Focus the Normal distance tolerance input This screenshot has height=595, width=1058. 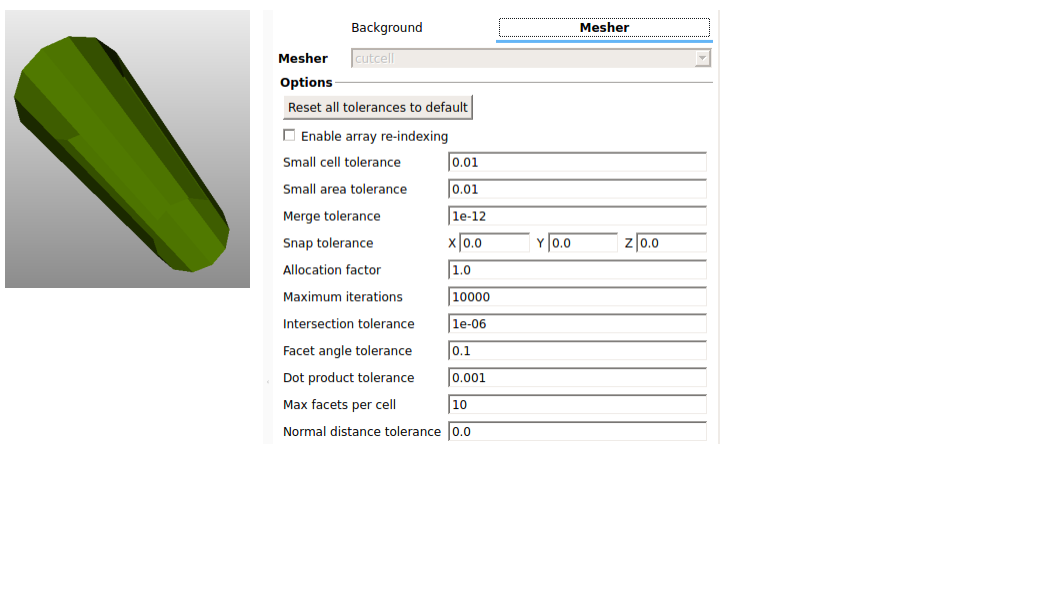[577, 432]
